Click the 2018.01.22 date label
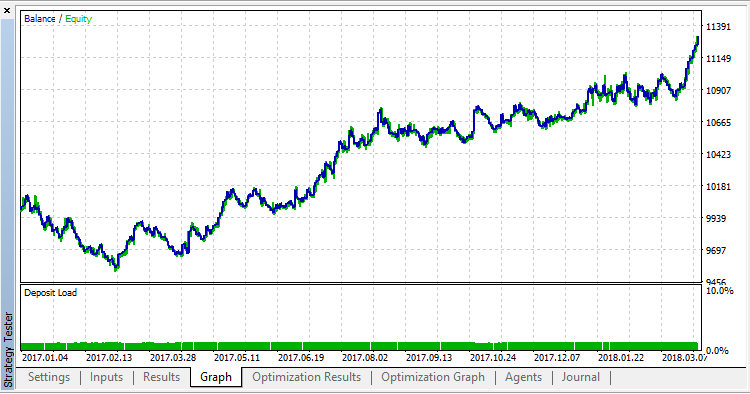 (621, 358)
